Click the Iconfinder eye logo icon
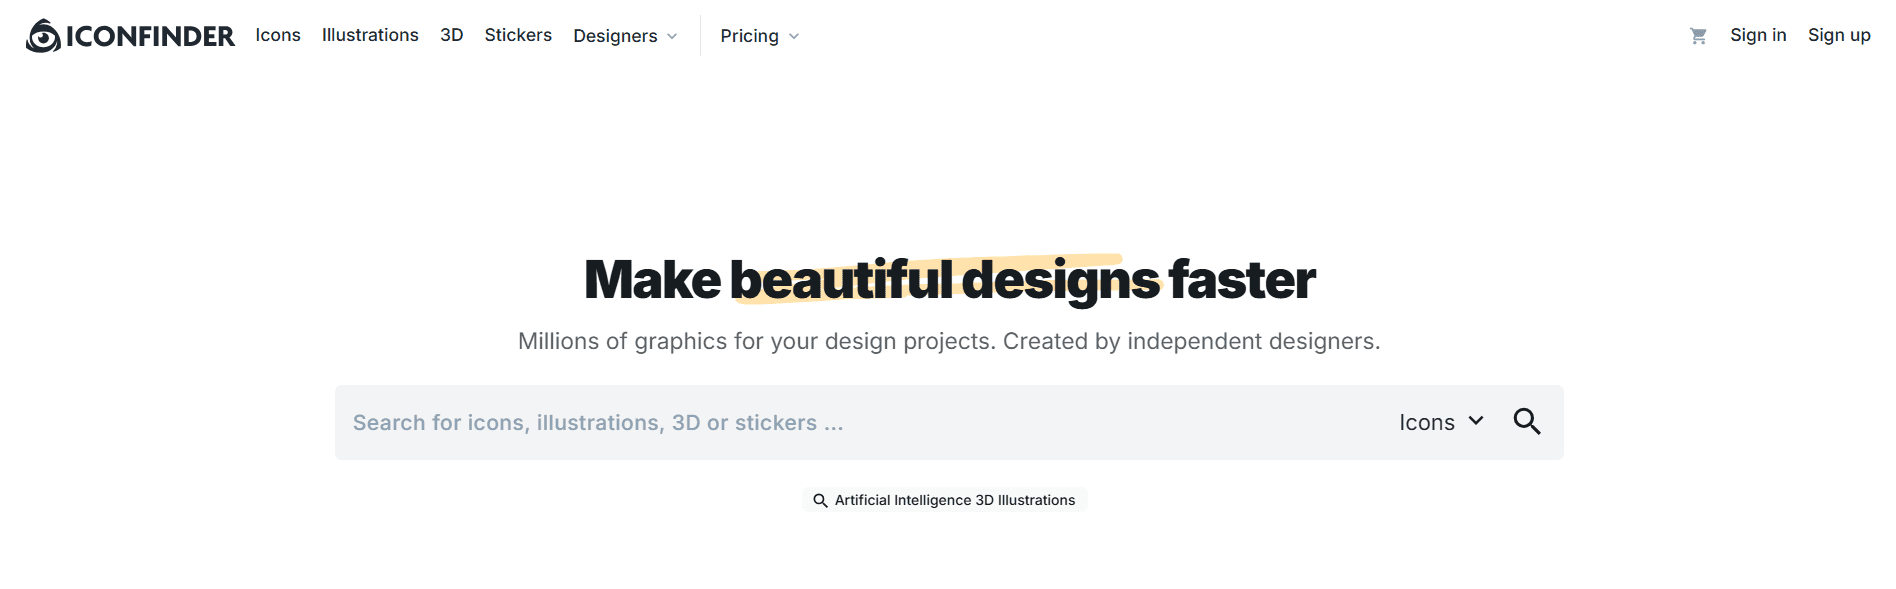 click(x=43, y=36)
